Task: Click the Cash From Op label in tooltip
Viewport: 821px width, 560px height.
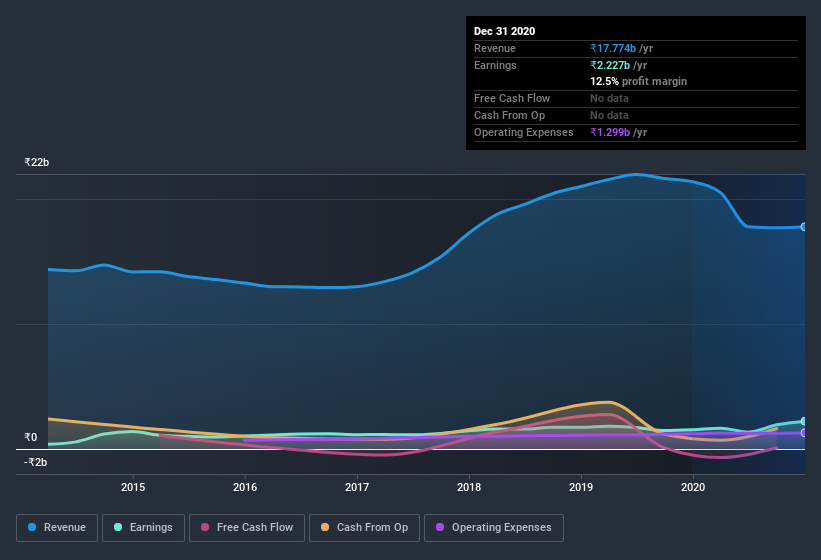Action: tap(509, 115)
